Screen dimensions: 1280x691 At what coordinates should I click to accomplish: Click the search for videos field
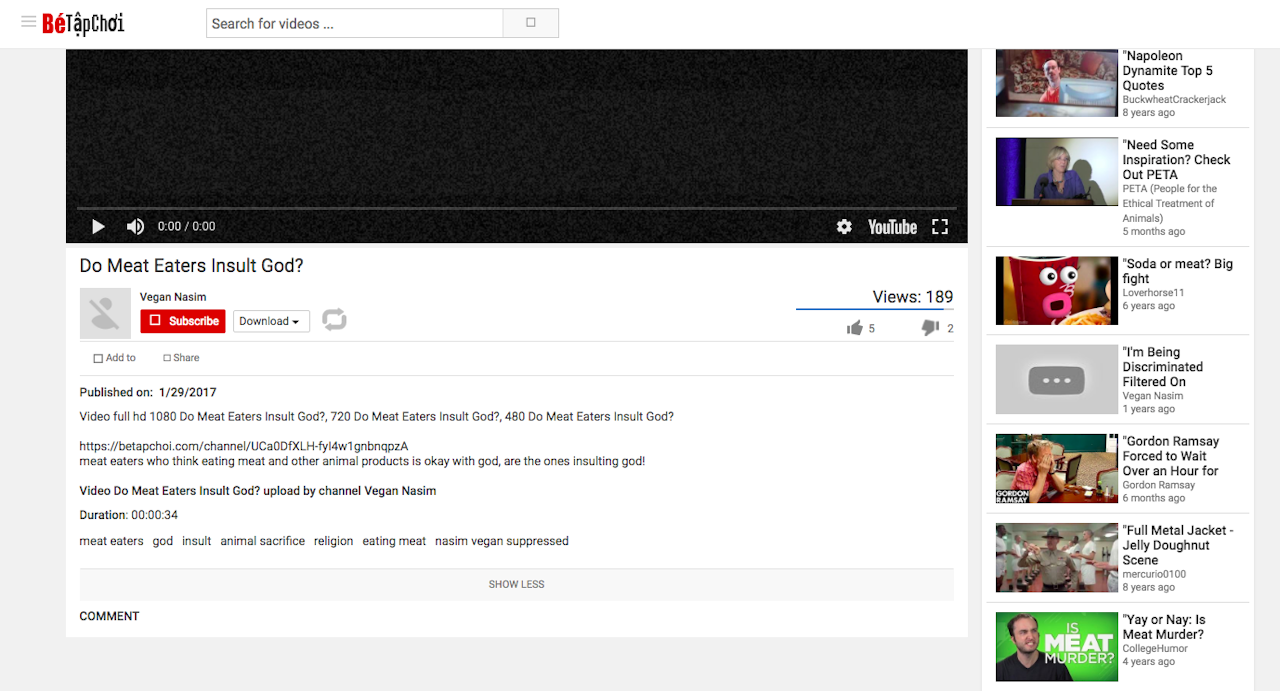pyautogui.click(x=354, y=23)
